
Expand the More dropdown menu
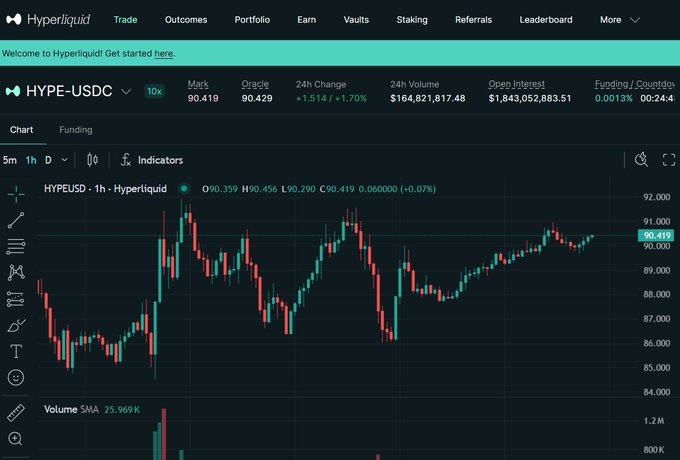pos(620,20)
